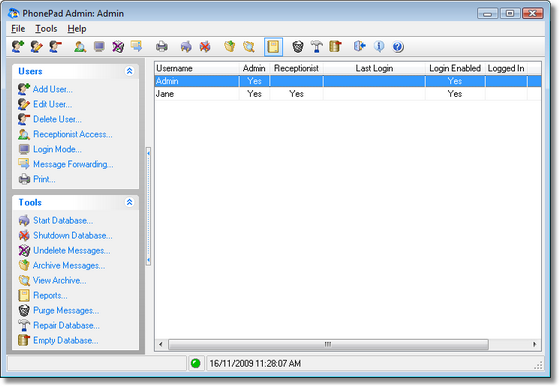Click the highlighted Reports toolbar icon
This screenshot has width=560, height=387.
coord(273,47)
